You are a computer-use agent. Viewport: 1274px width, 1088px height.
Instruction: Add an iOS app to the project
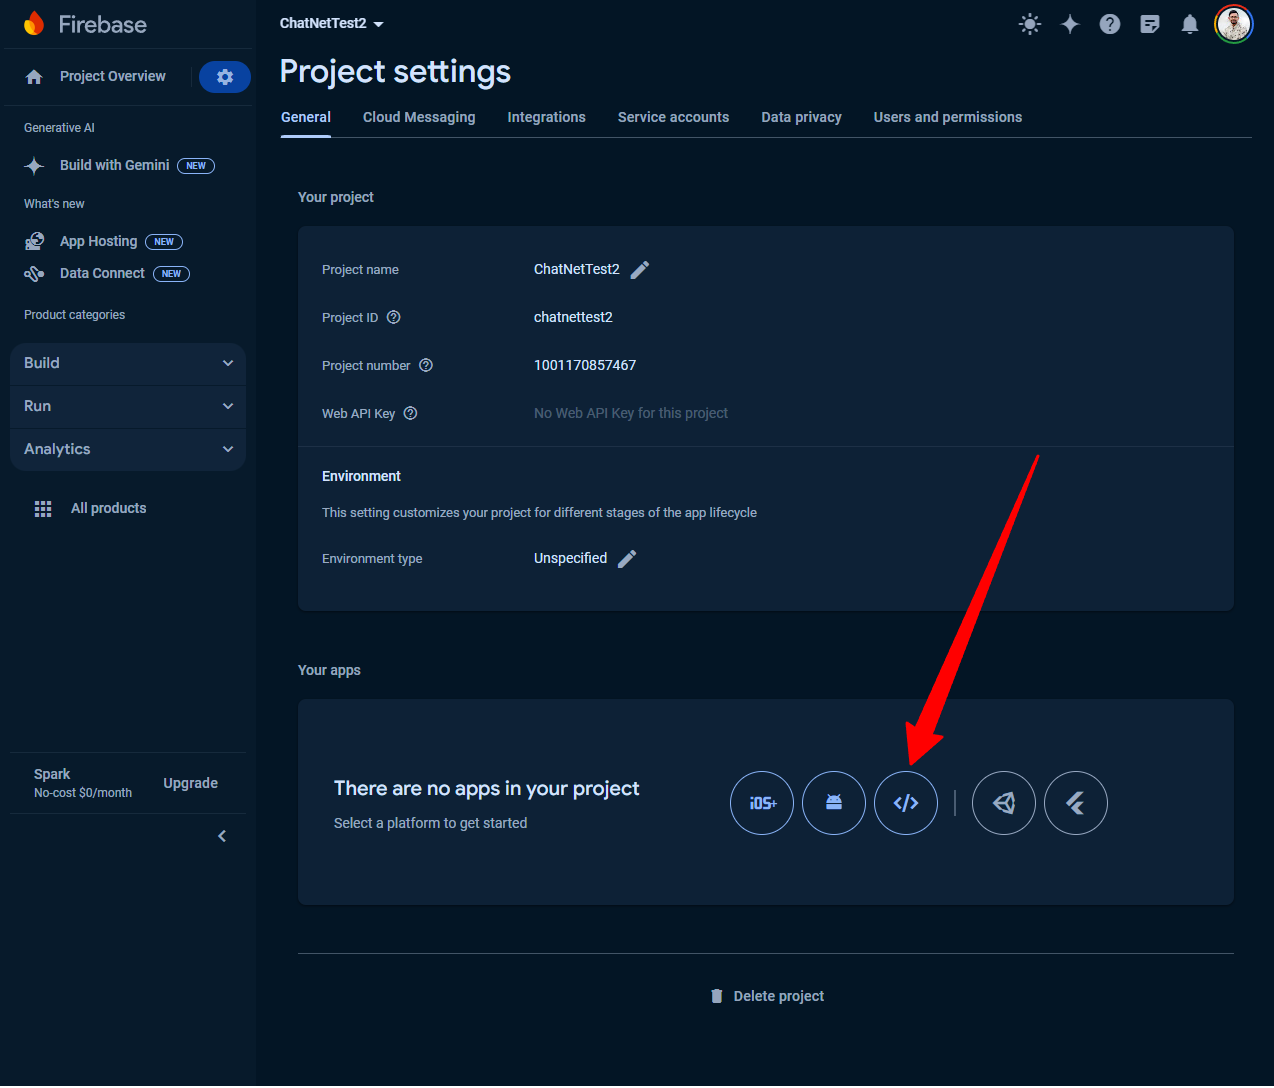762,803
